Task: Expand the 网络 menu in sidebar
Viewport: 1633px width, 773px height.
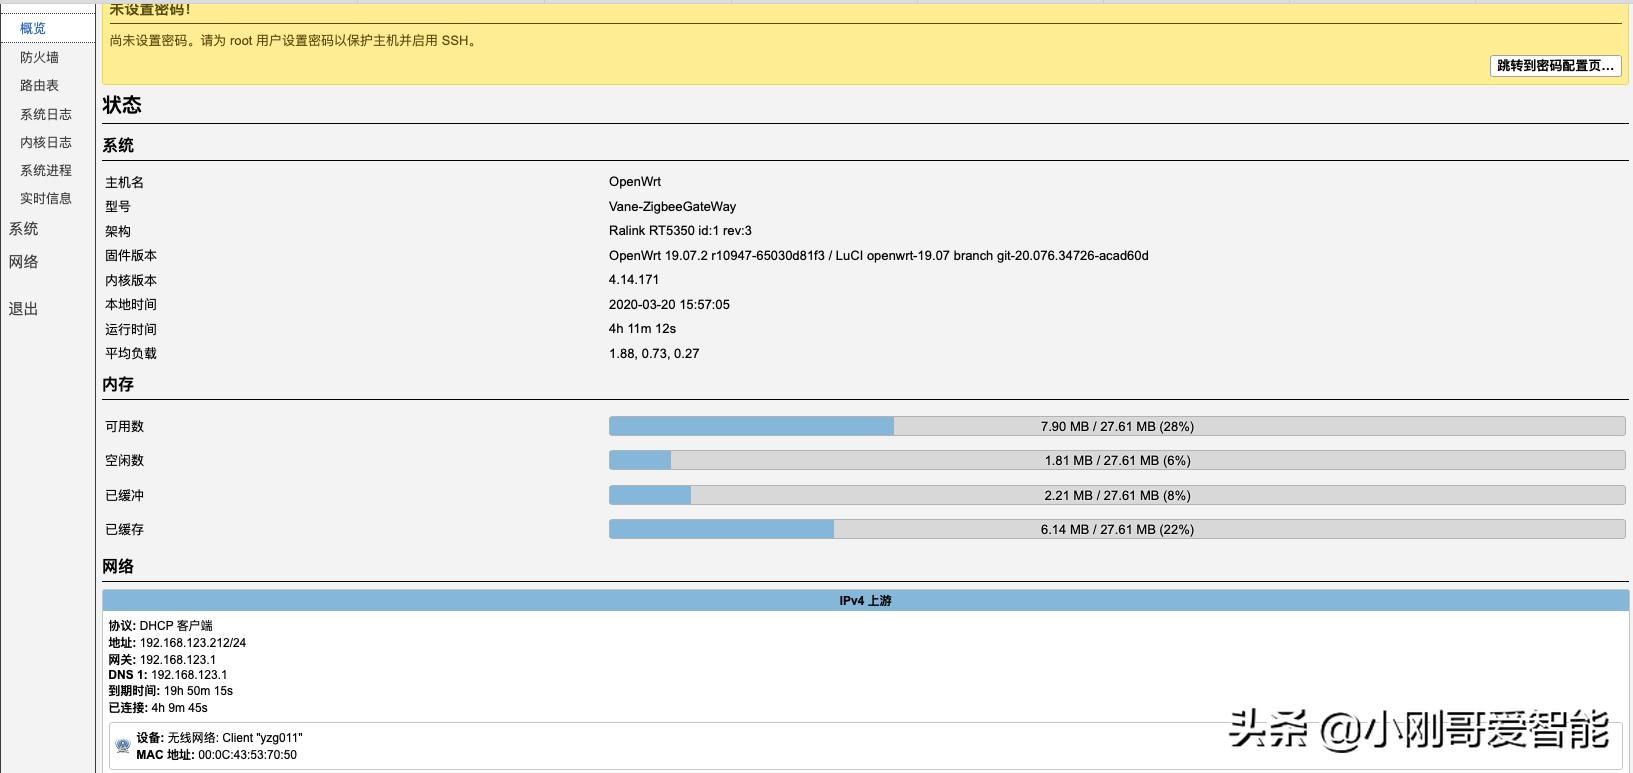Action: click(x=23, y=262)
